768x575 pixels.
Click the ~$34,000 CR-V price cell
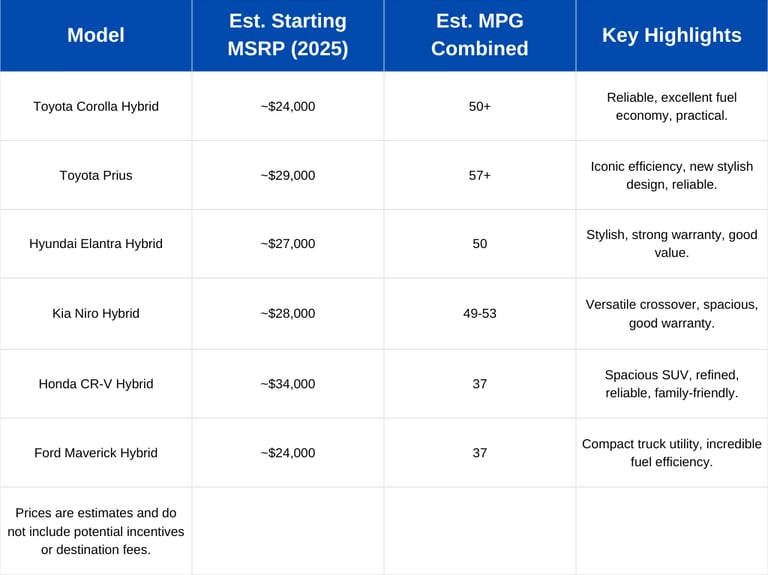[x=288, y=384]
